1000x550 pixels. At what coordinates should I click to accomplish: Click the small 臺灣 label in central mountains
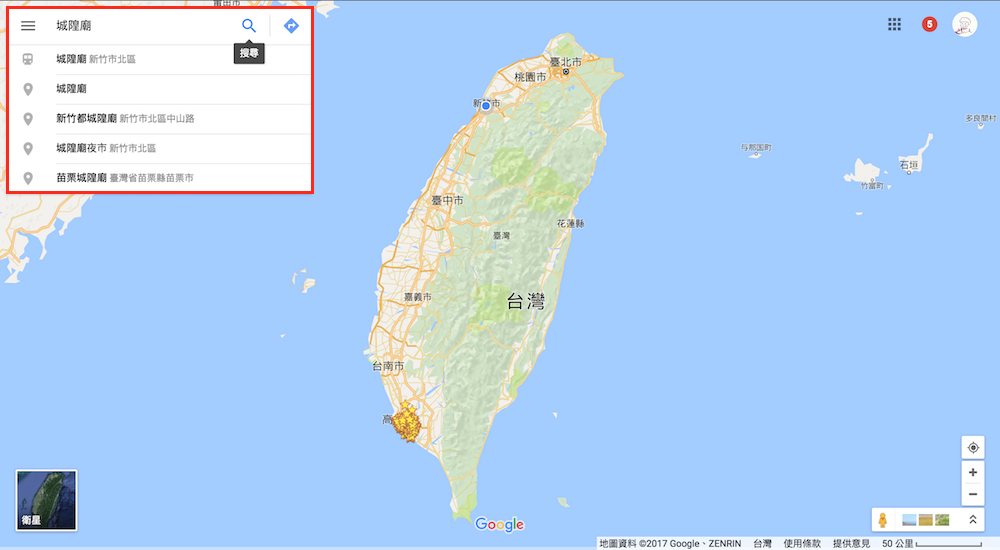(501, 235)
